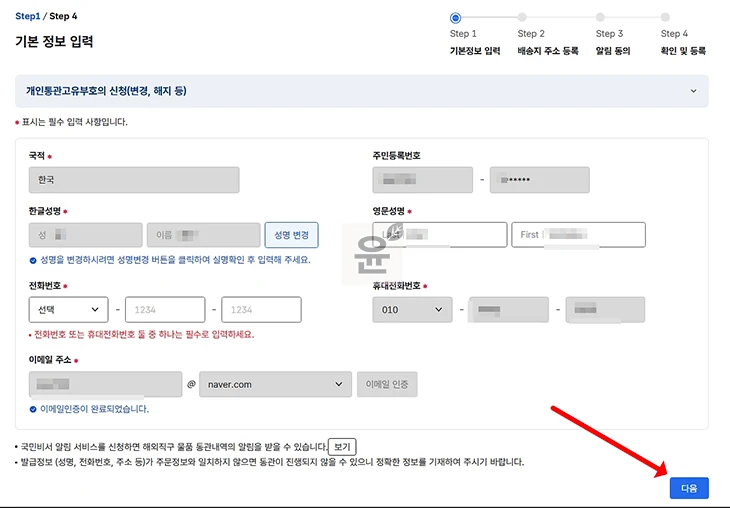Click the Step 4 progress indicator circle

(x=665, y=17)
